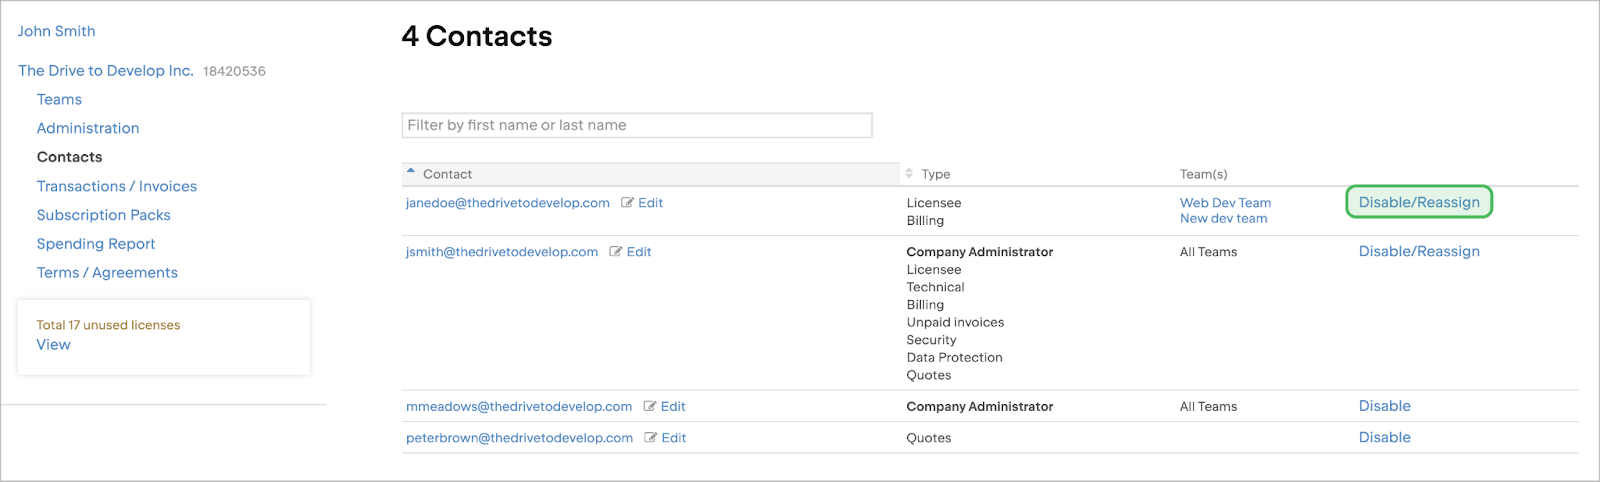Click the filter by name input field
The image size is (1600, 482).
point(637,126)
